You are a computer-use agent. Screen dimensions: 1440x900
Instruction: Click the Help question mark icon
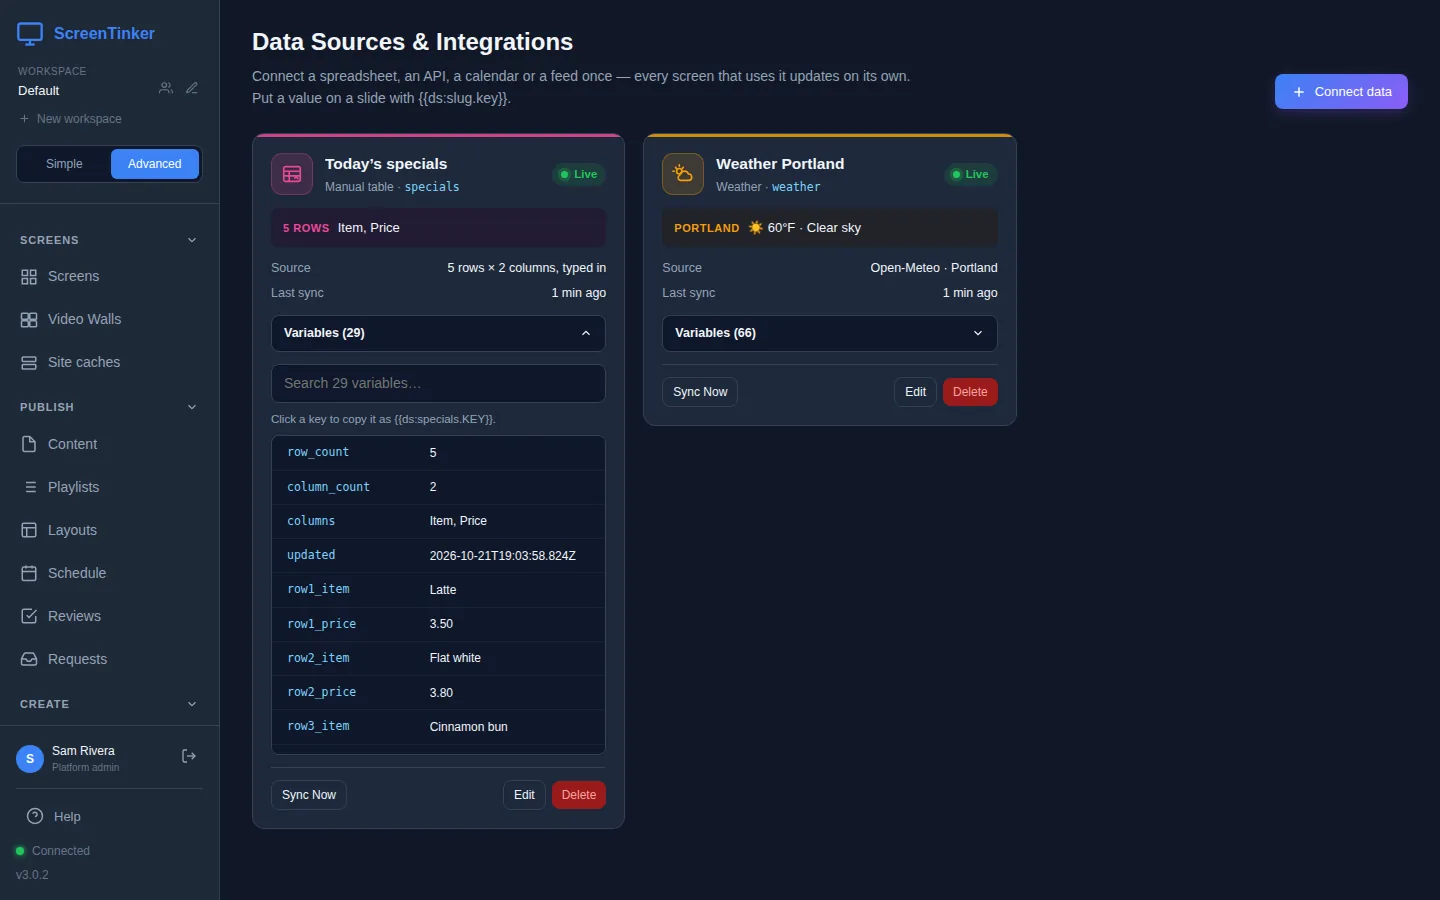[x=35, y=816]
